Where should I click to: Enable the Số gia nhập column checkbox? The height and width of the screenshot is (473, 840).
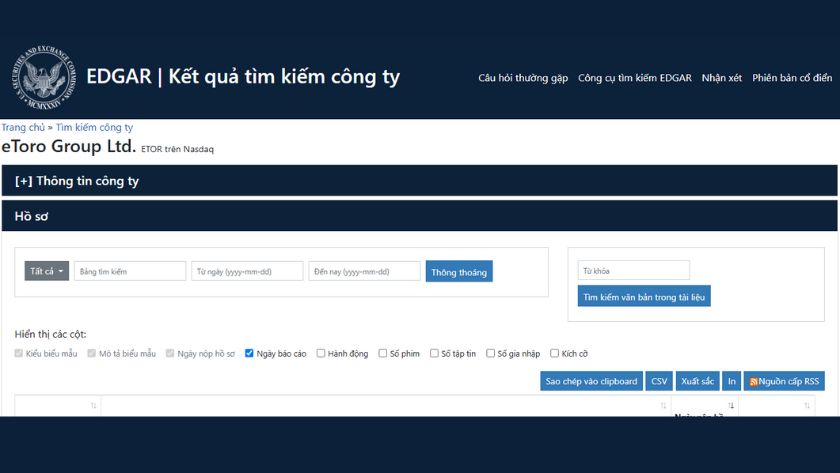click(490, 353)
